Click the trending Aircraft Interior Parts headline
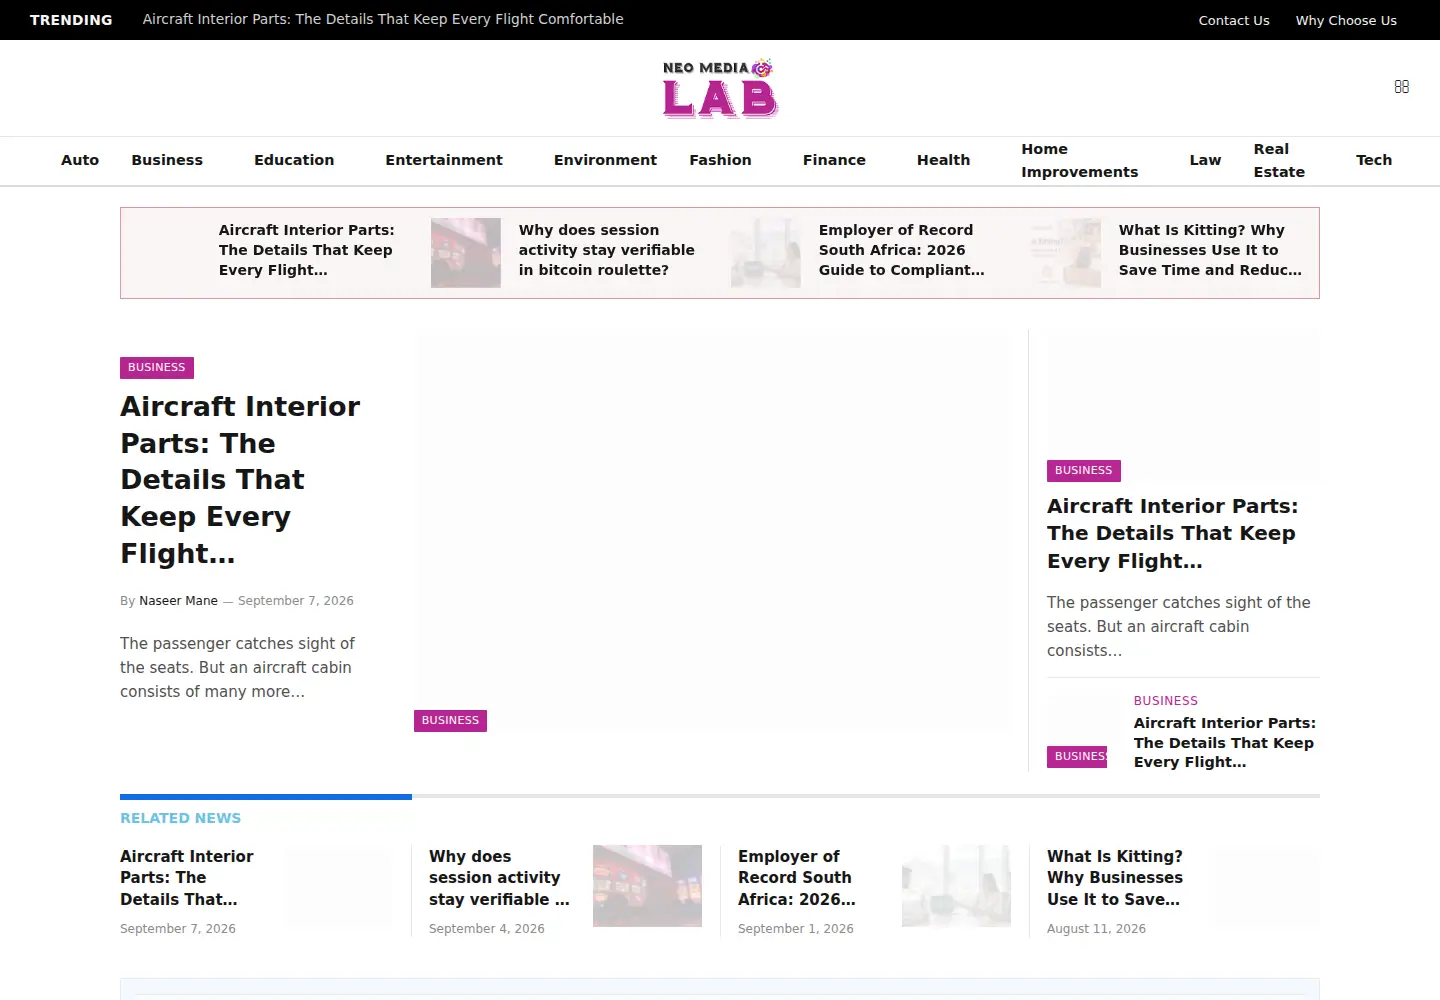 pos(383,19)
